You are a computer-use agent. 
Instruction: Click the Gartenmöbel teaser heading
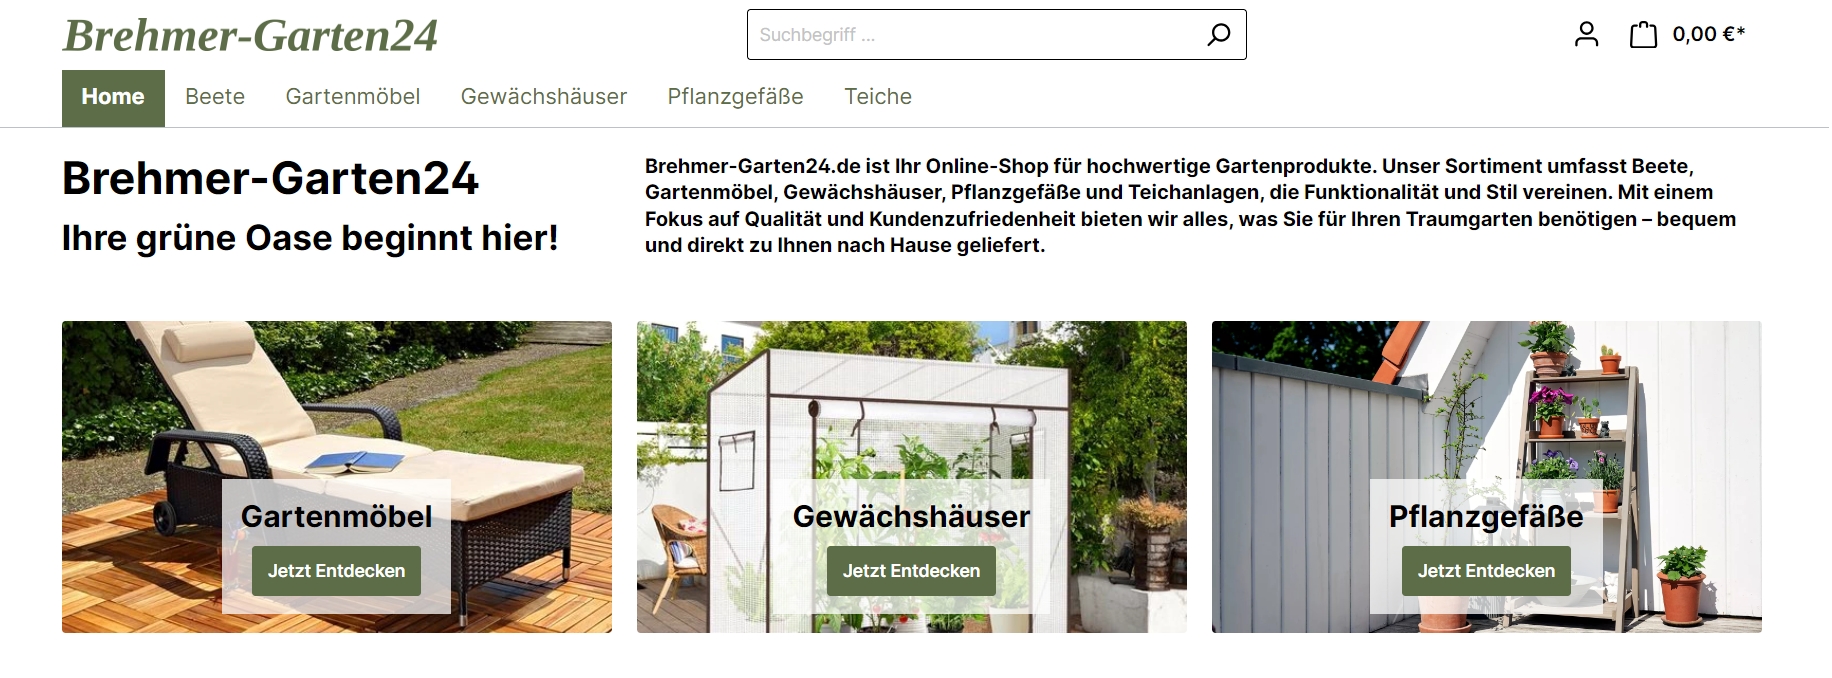337,516
